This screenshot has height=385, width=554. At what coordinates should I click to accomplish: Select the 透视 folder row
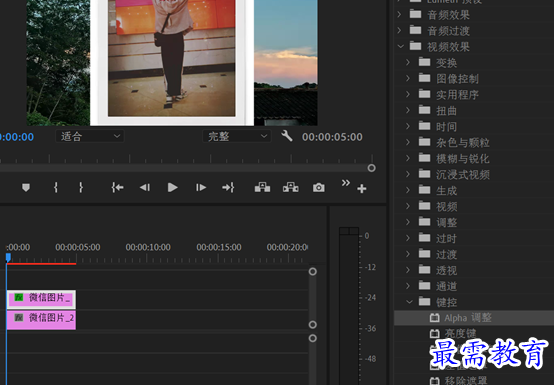tap(474, 270)
